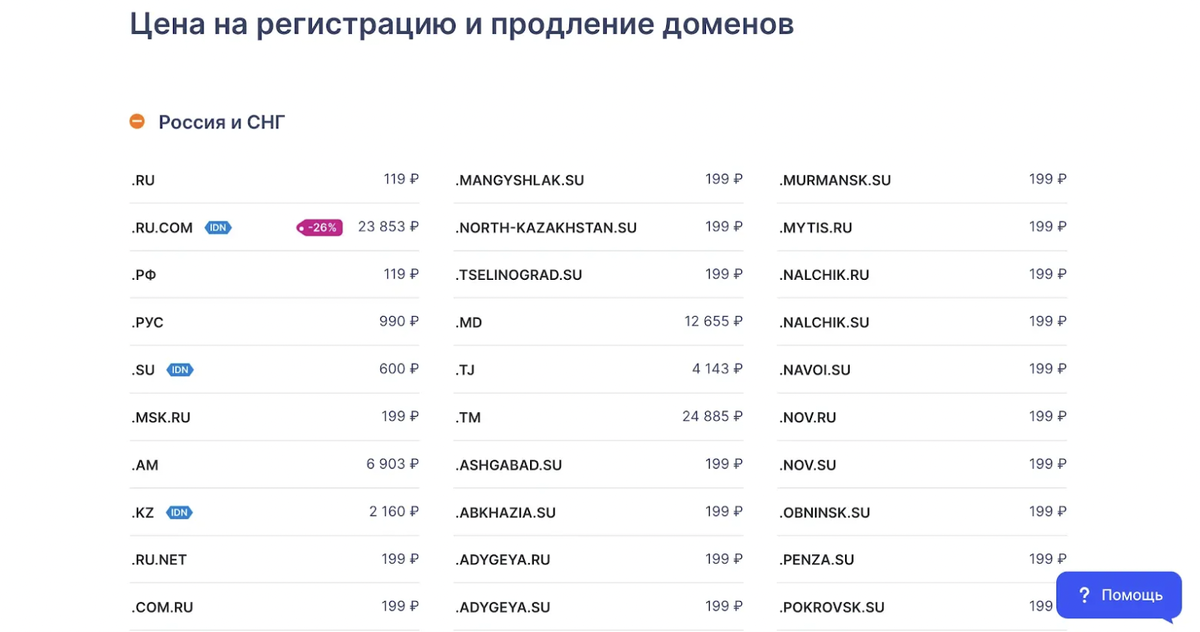1200x632 pixels.
Task: Click the page heading about domain registration prices
Action: pyautogui.click(x=460, y=24)
